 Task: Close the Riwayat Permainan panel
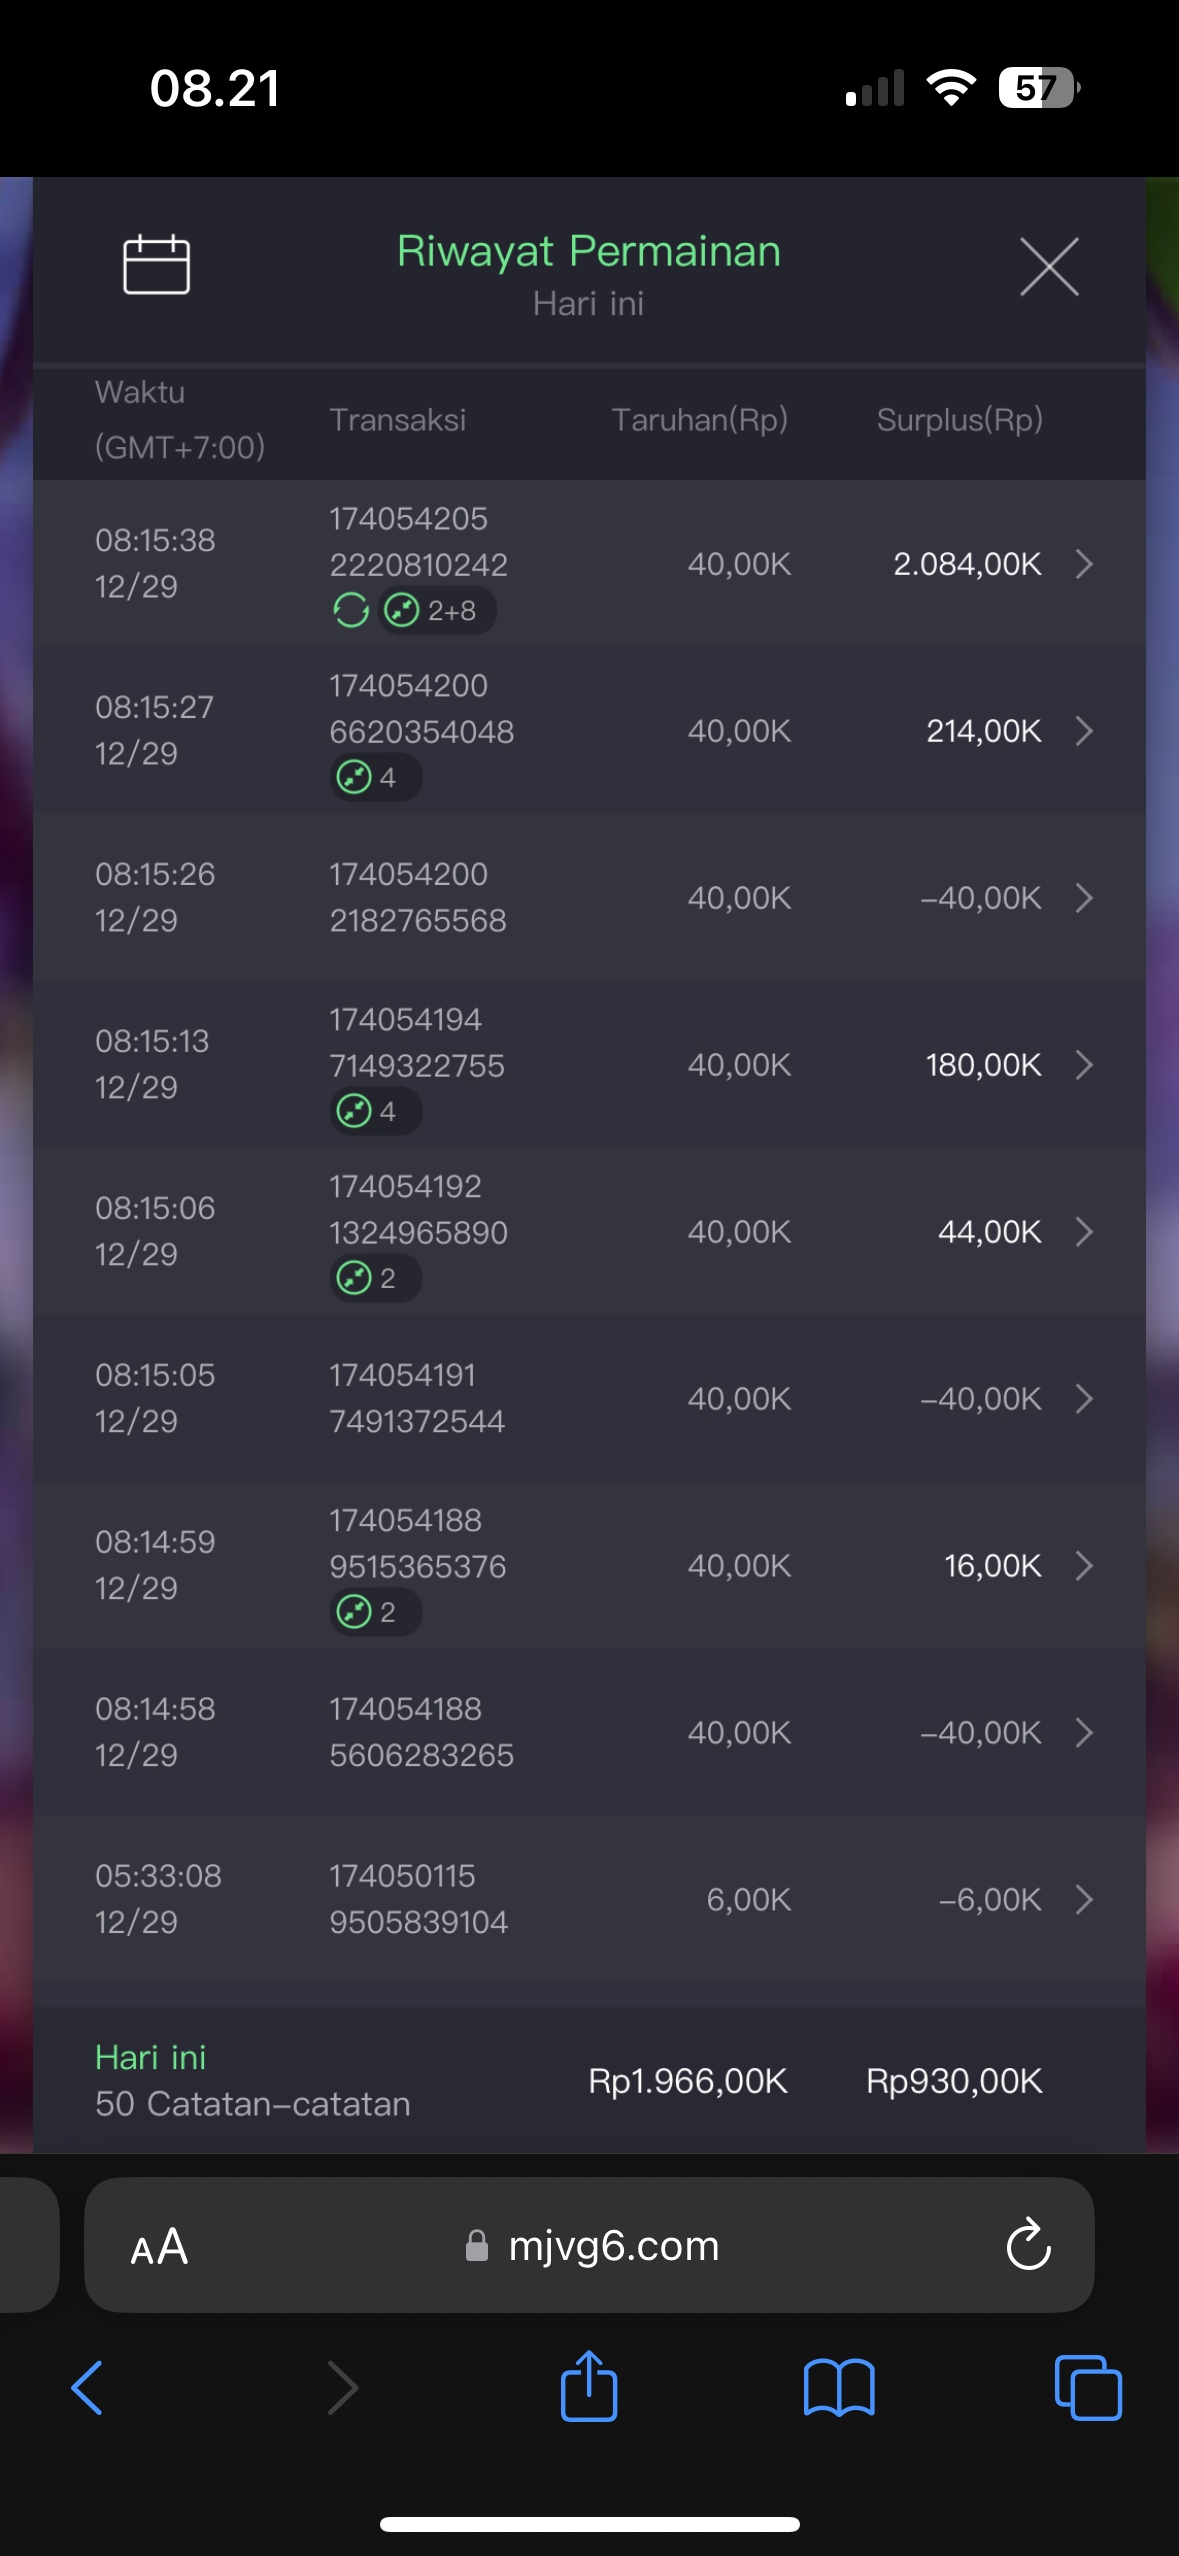[x=1049, y=267]
